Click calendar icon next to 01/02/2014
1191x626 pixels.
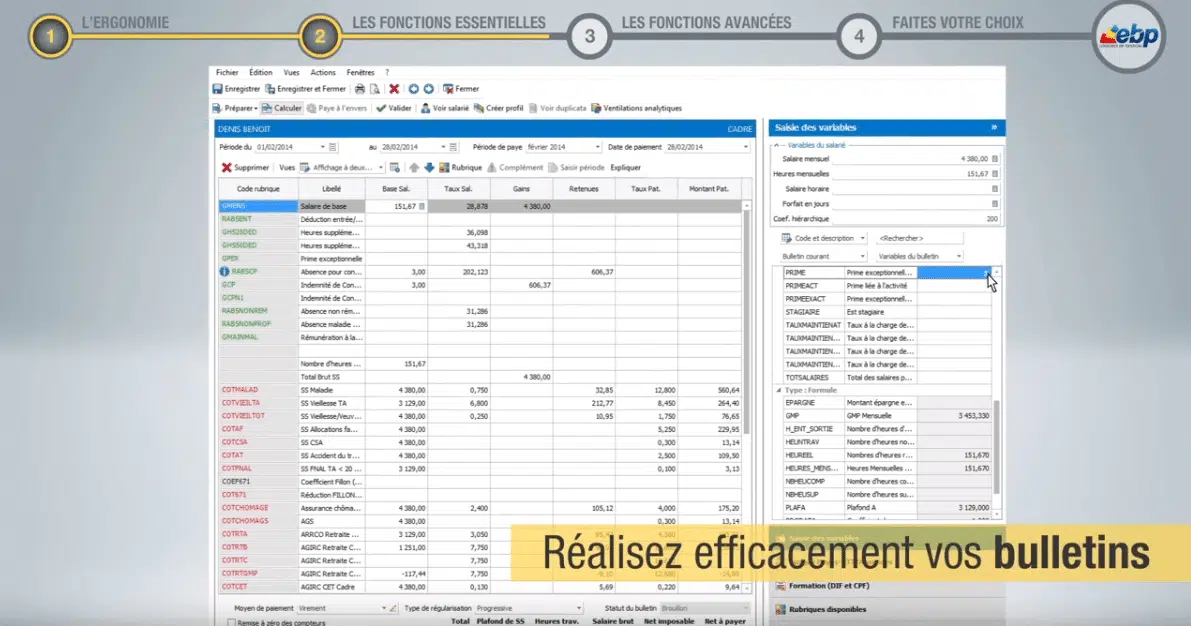click(333, 147)
